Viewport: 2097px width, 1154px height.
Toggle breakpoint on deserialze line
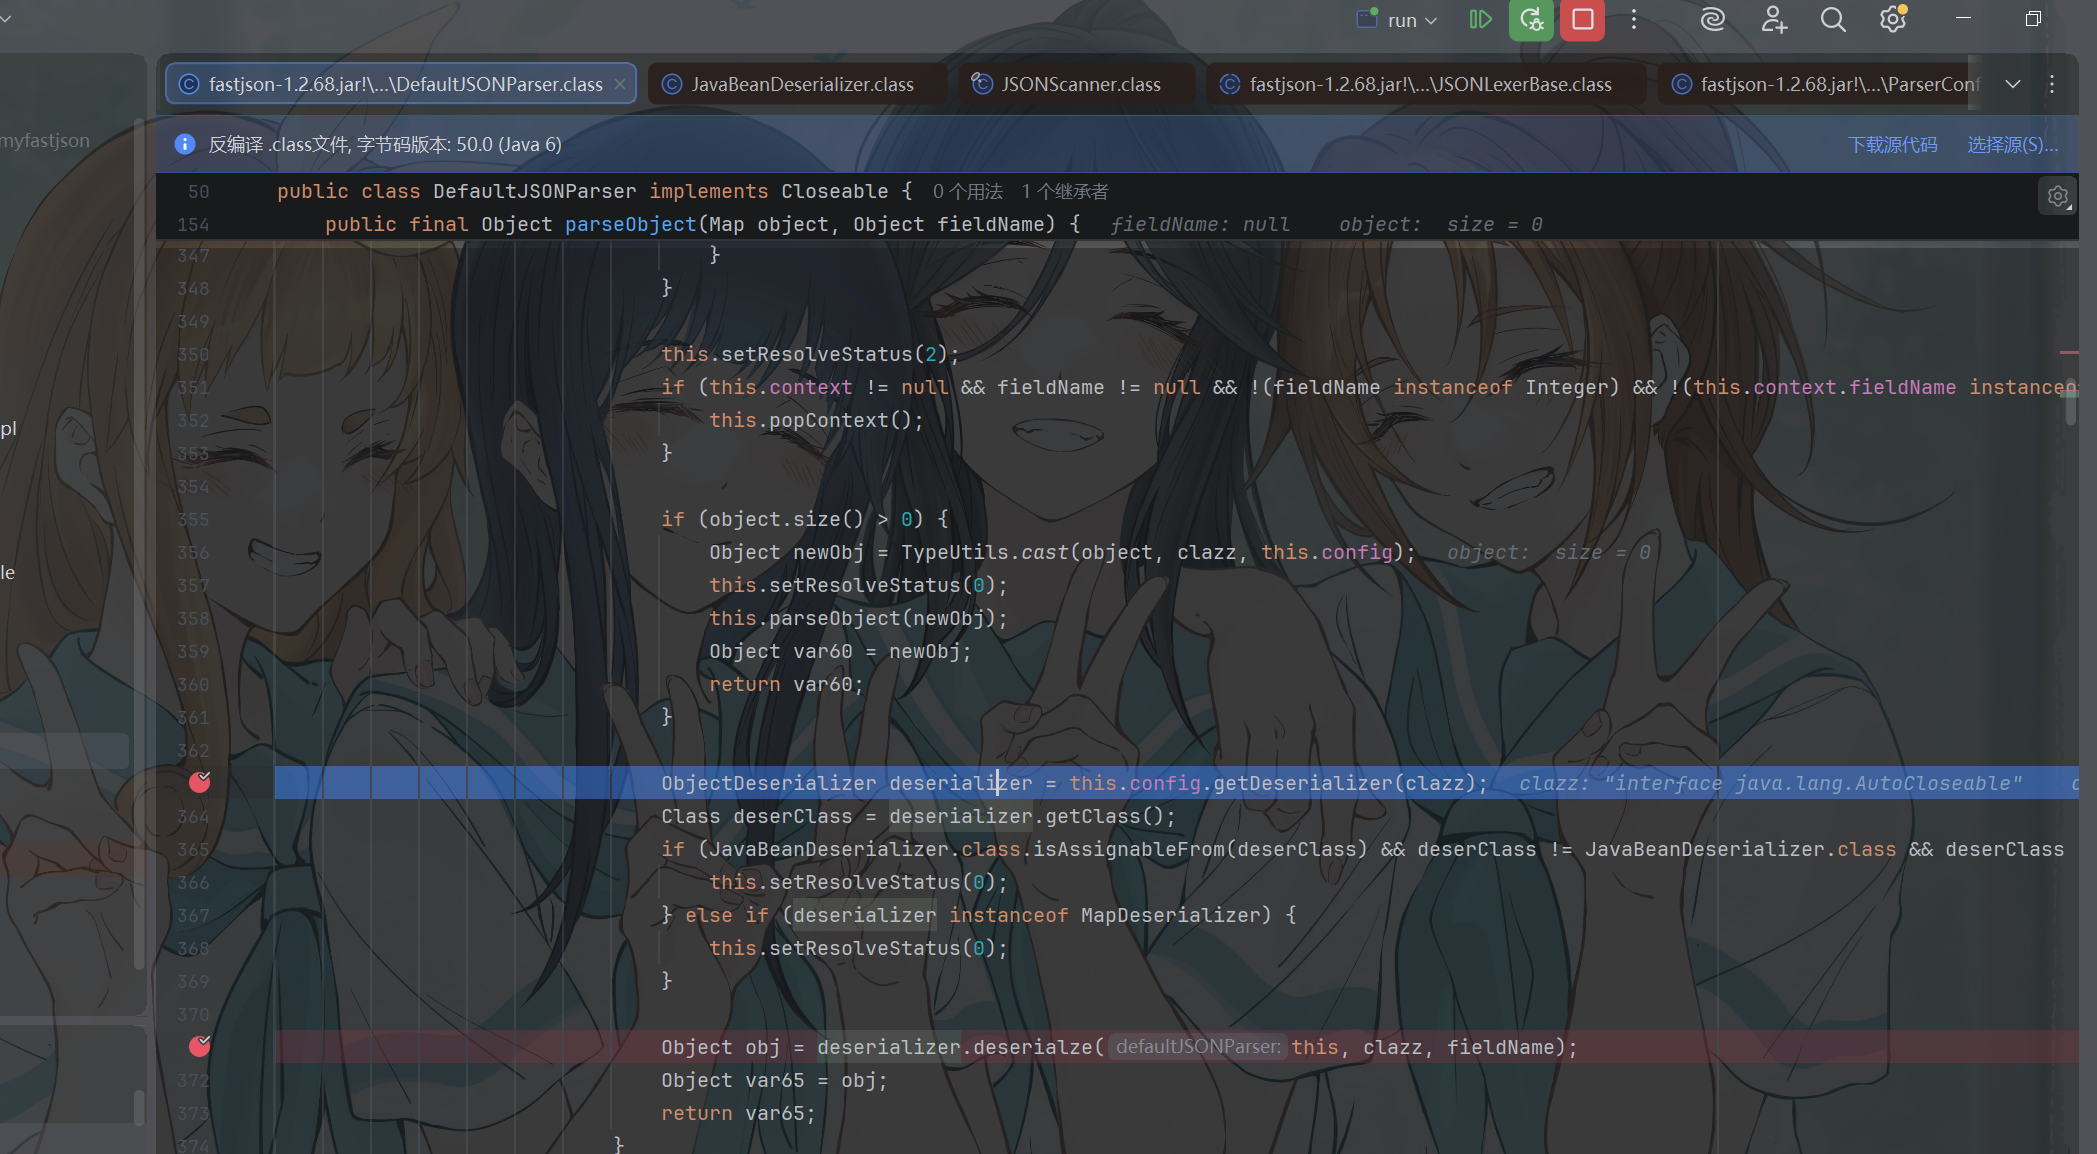pyautogui.click(x=200, y=1046)
